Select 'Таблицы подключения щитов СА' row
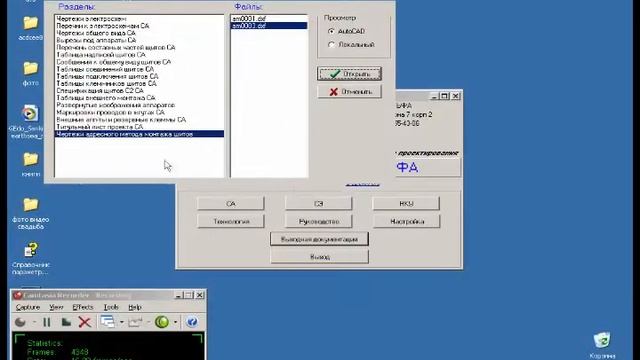640x360 pixels. [139, 76]
